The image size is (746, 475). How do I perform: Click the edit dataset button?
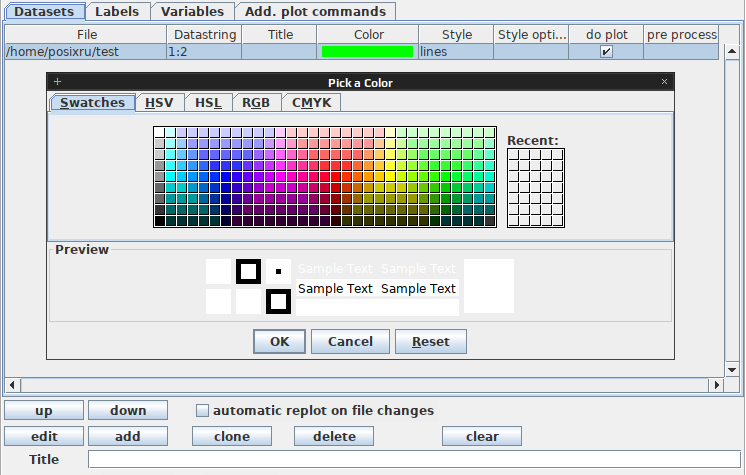[44, 436]
